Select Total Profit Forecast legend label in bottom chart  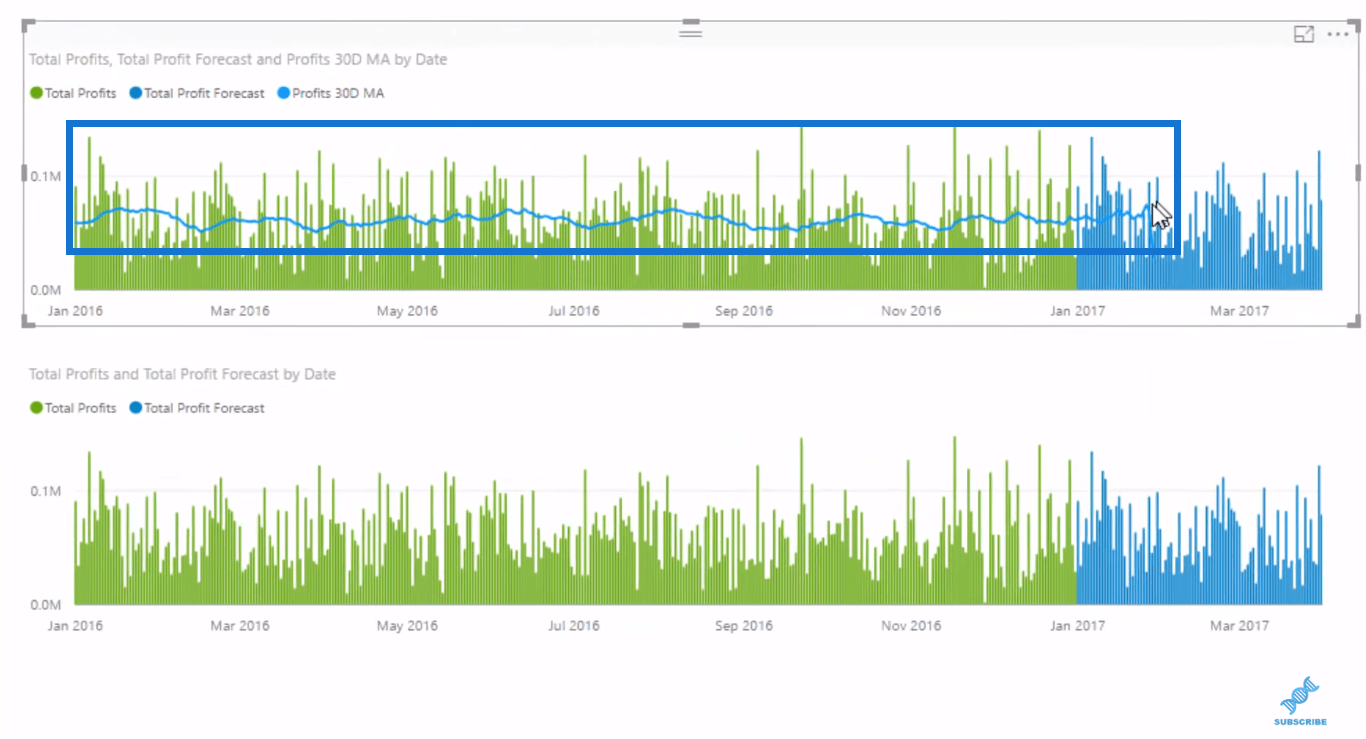click(x=204, y=408)
